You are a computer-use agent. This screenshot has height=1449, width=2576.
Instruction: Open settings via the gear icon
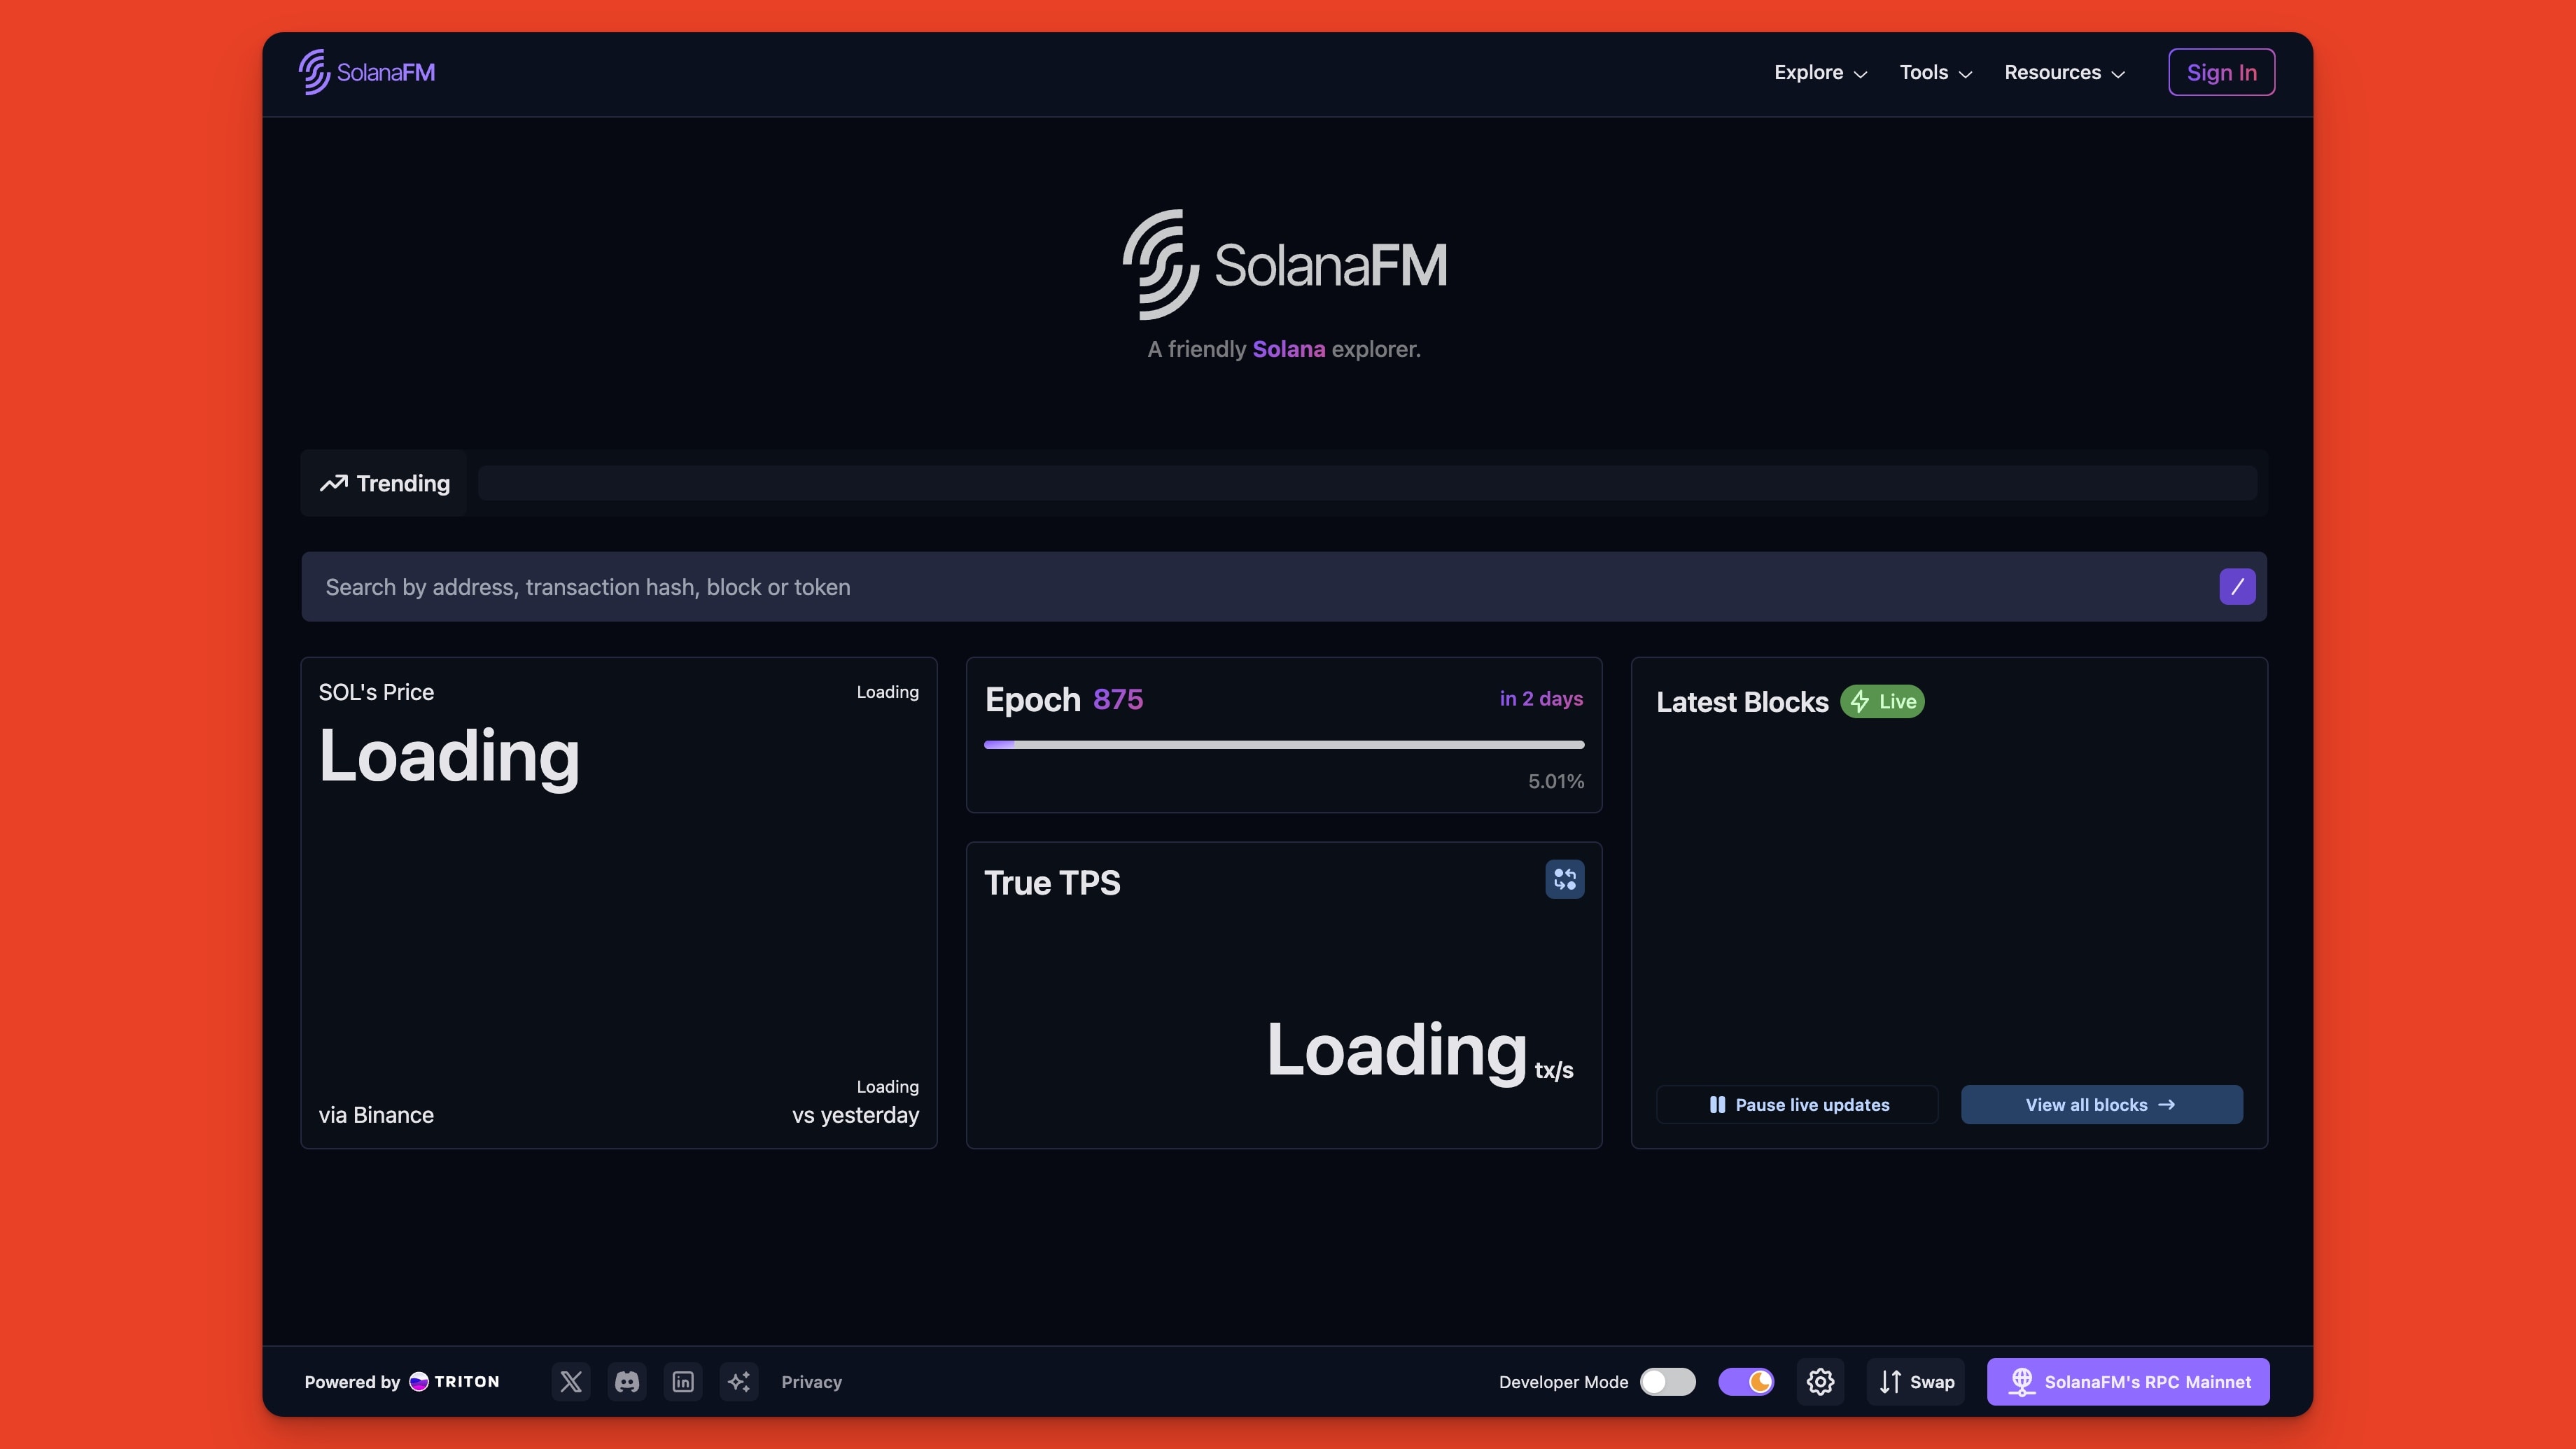[x=1820, y=1381]
